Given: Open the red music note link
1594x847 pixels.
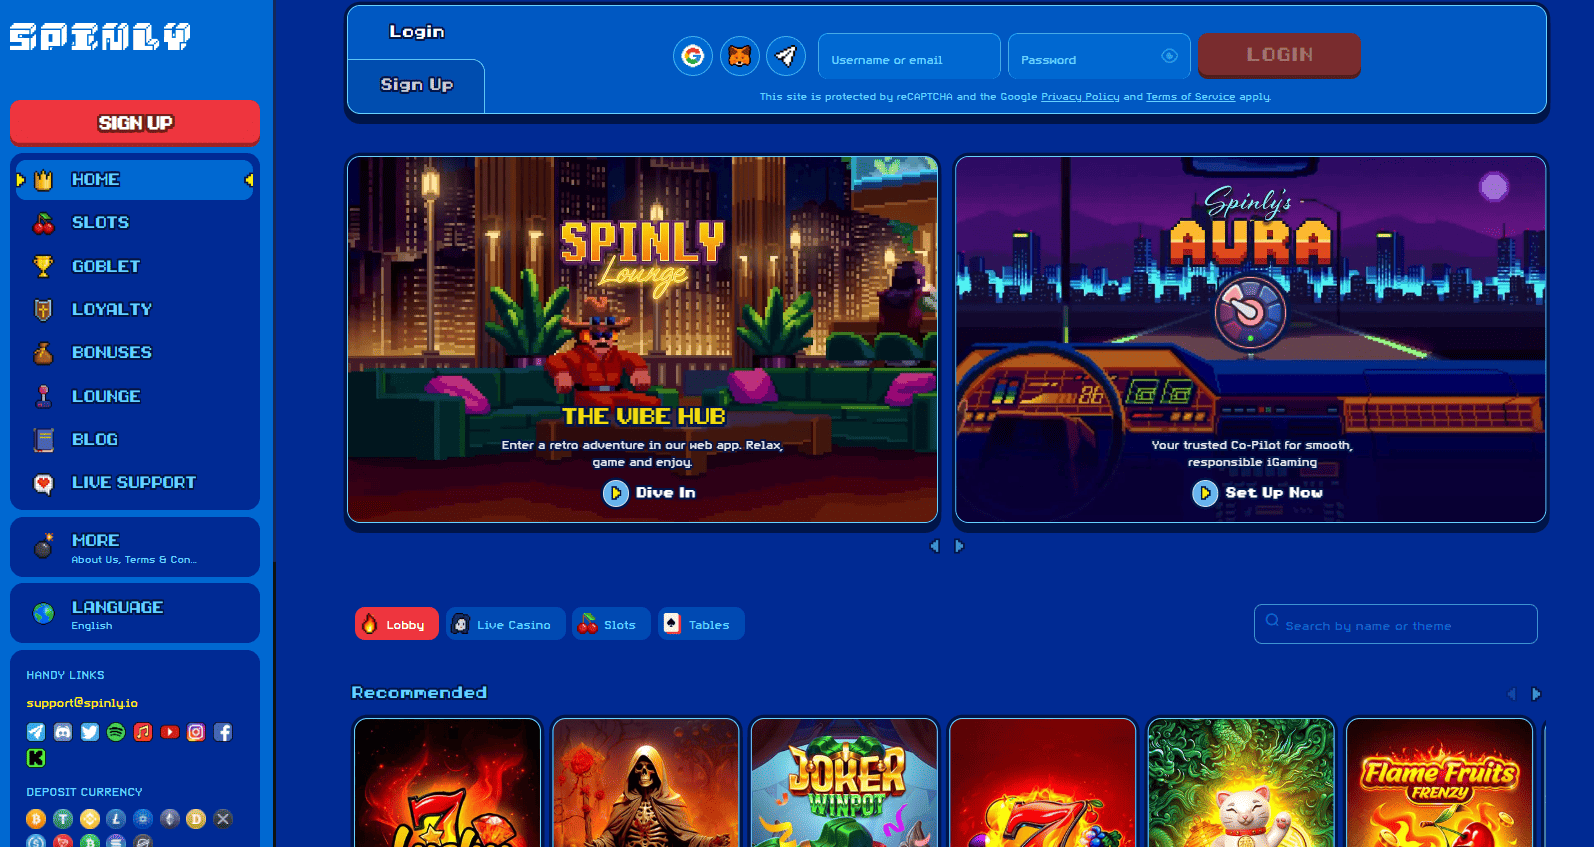Looking at the screenshot, I should click(x=143, y=732).
